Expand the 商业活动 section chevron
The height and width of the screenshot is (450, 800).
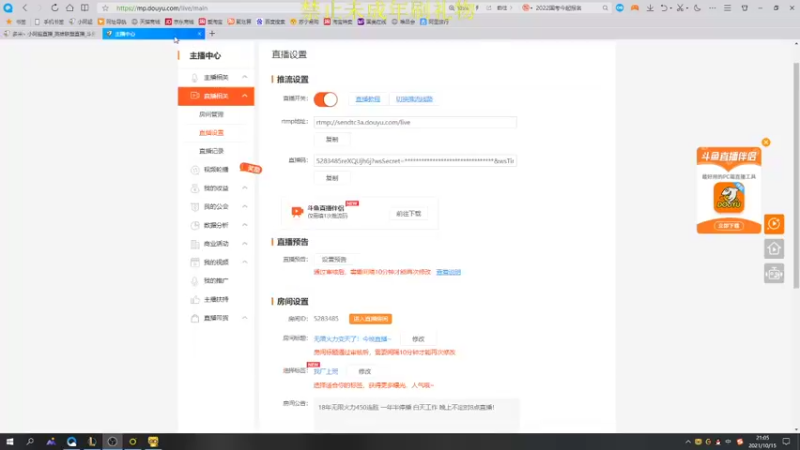244,244
